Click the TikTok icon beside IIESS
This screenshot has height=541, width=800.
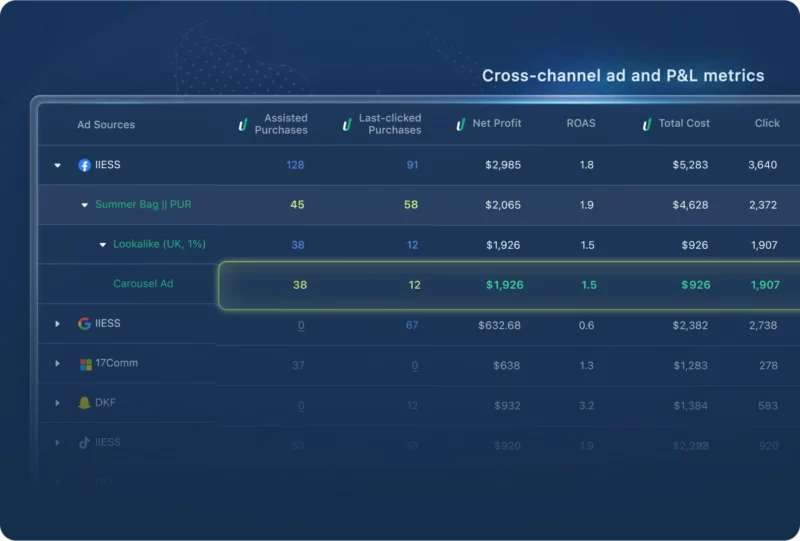(x=85, y=443)
